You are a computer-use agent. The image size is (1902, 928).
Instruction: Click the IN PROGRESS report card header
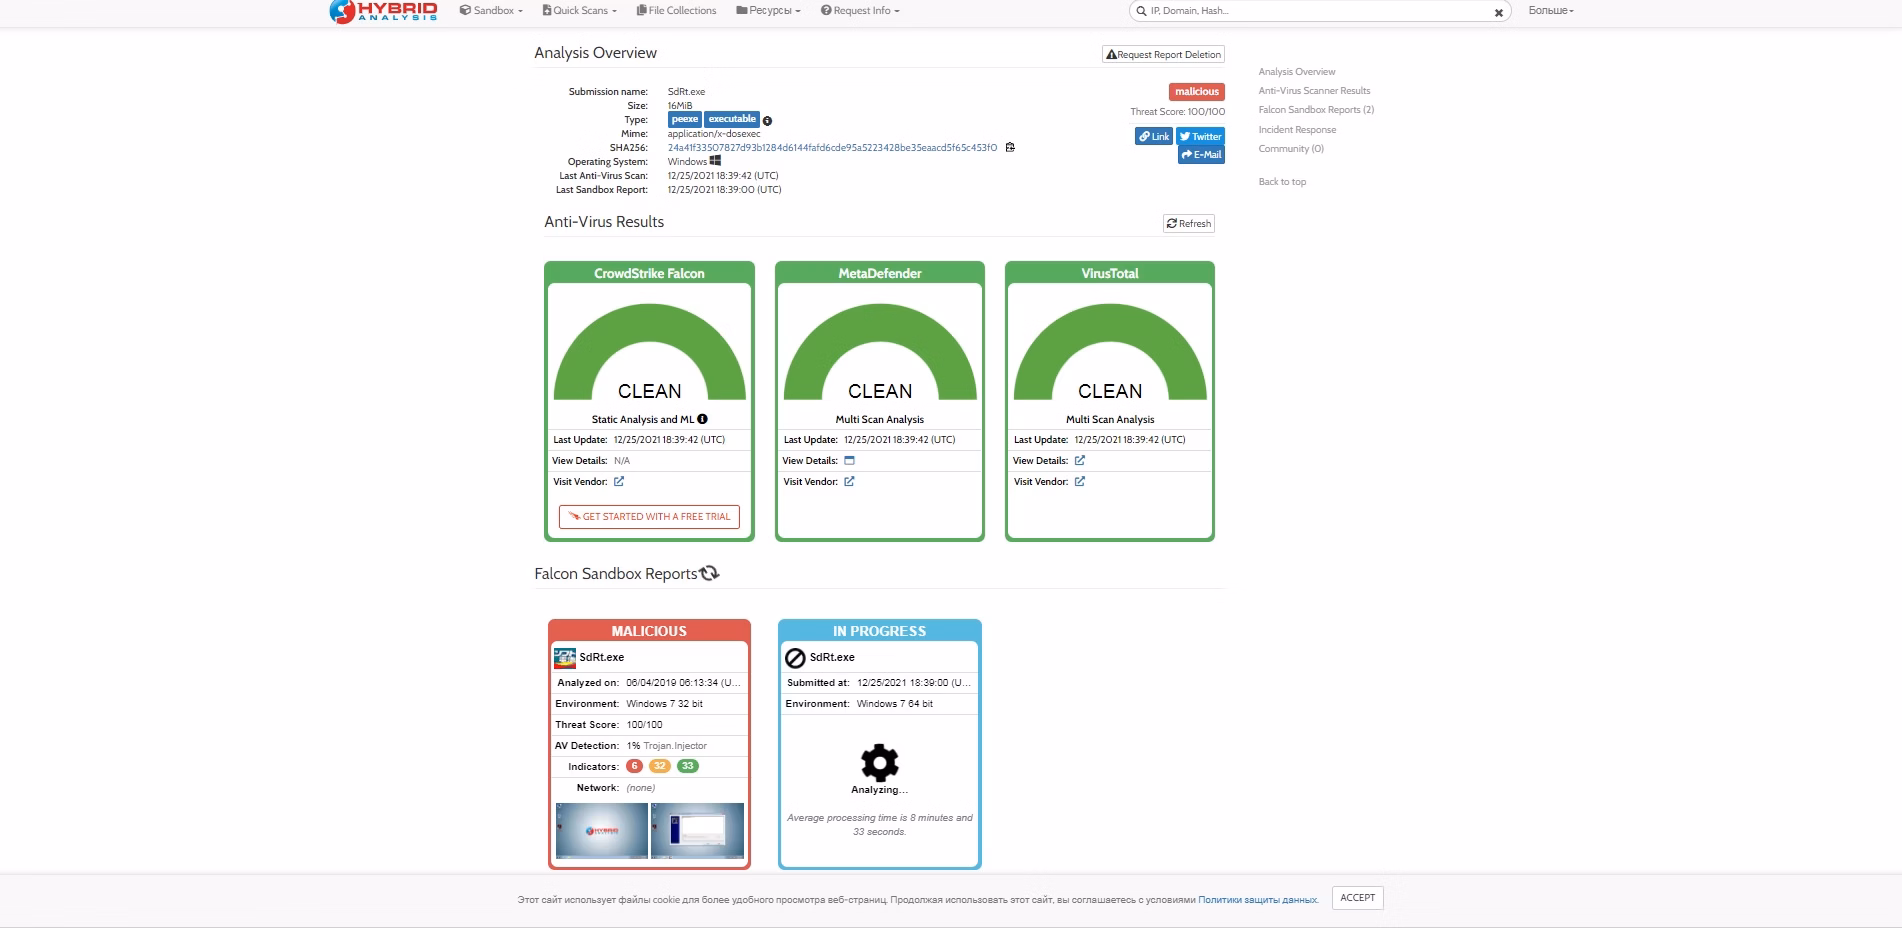point(880,631)
